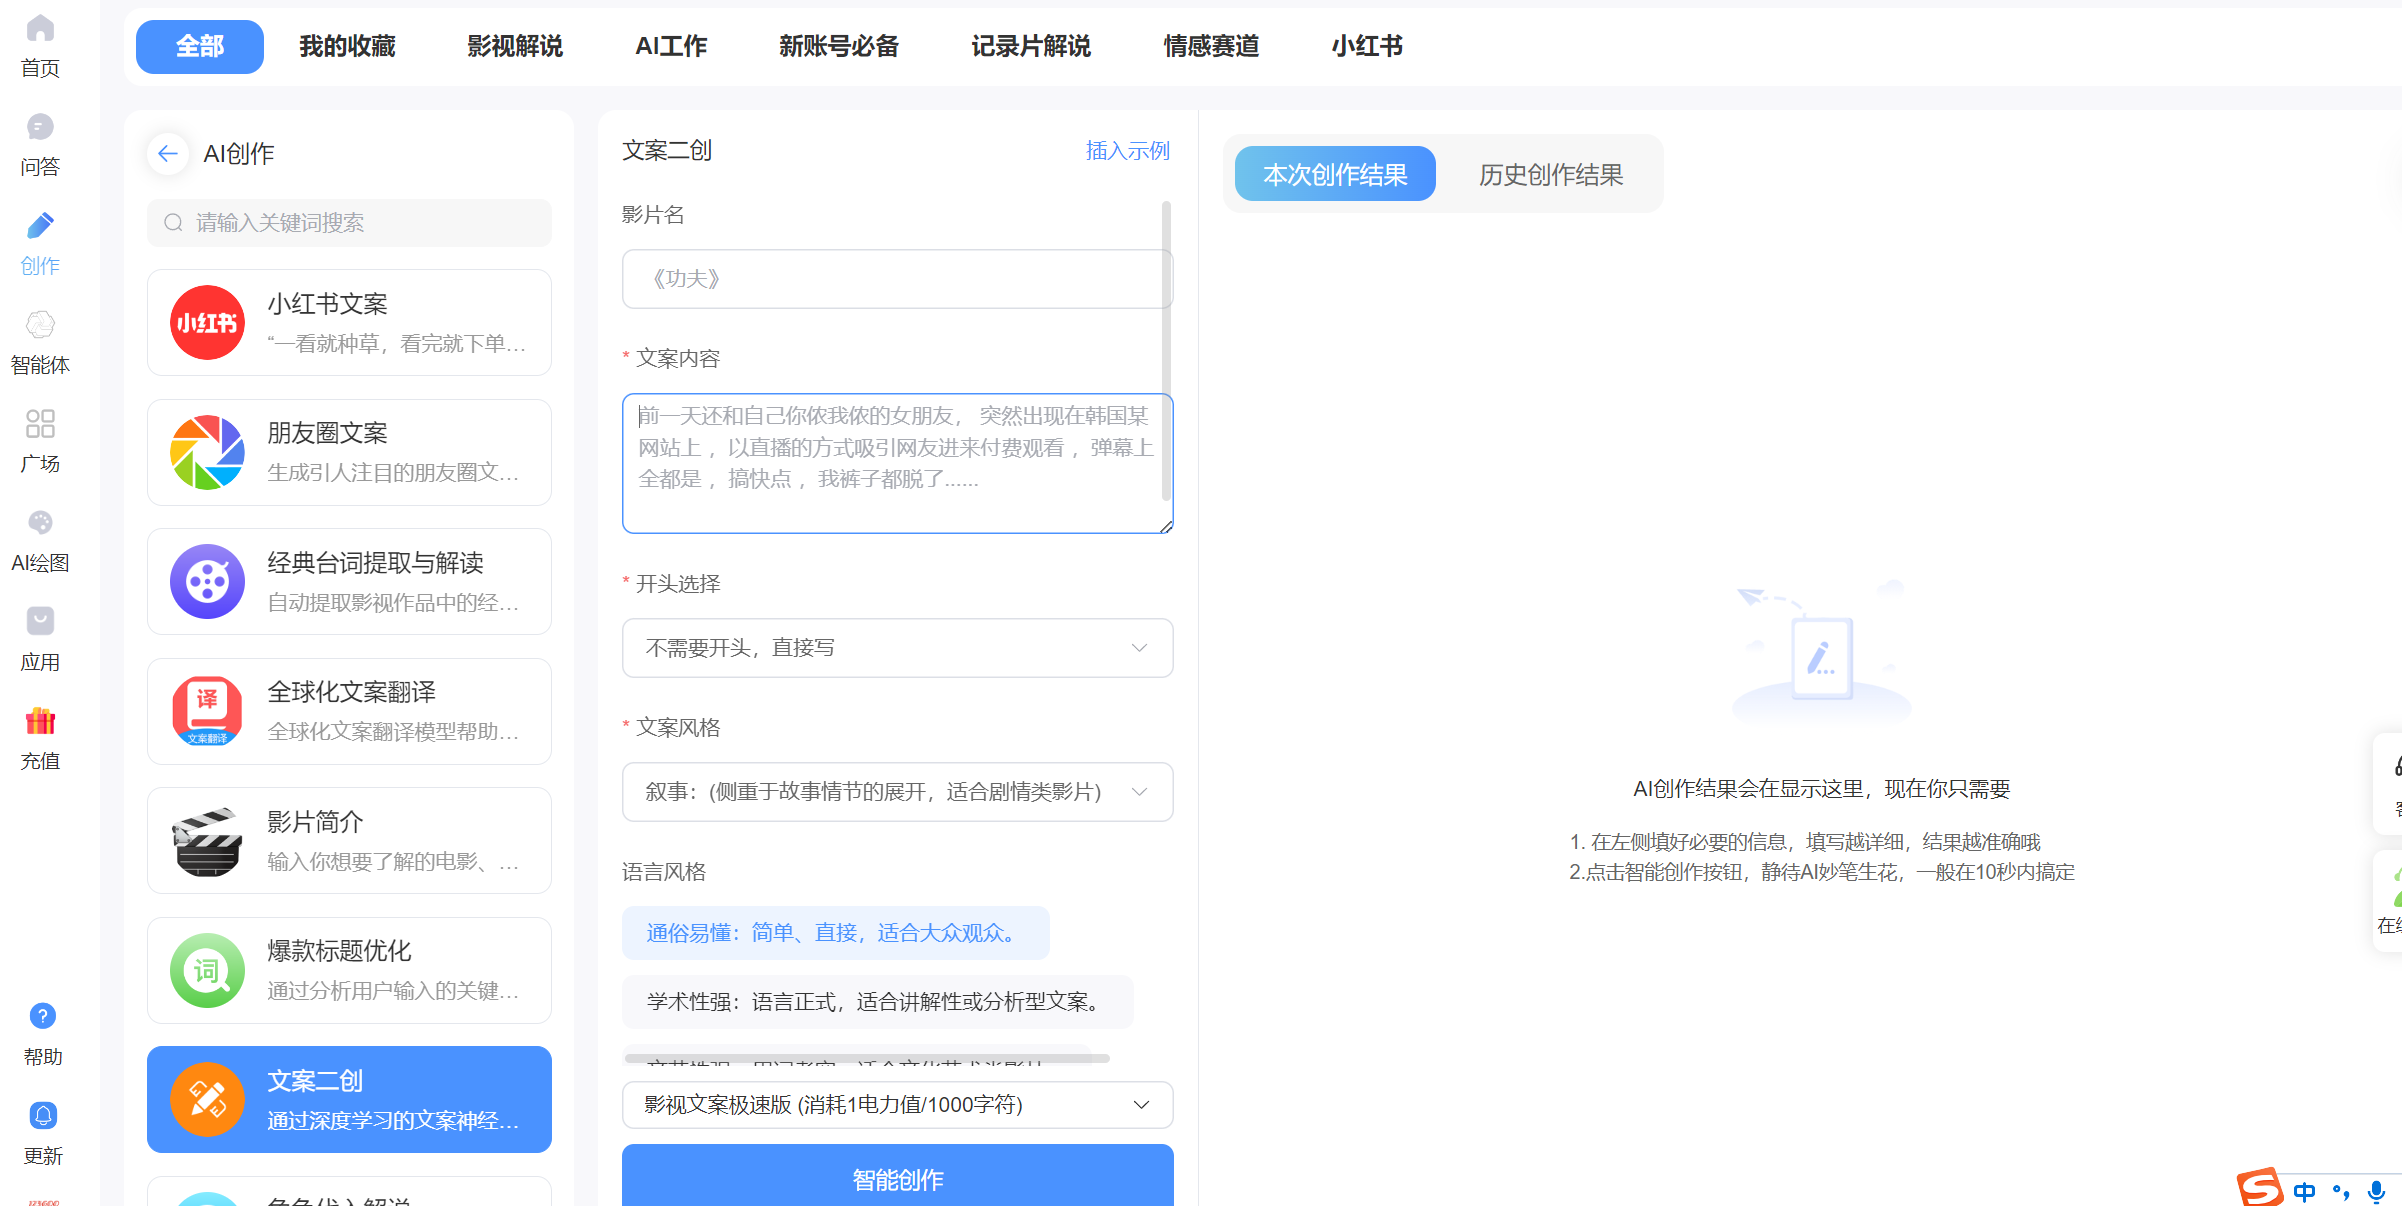
Task: Switch to the 我的收藏 tab
Action: (347, 46)
